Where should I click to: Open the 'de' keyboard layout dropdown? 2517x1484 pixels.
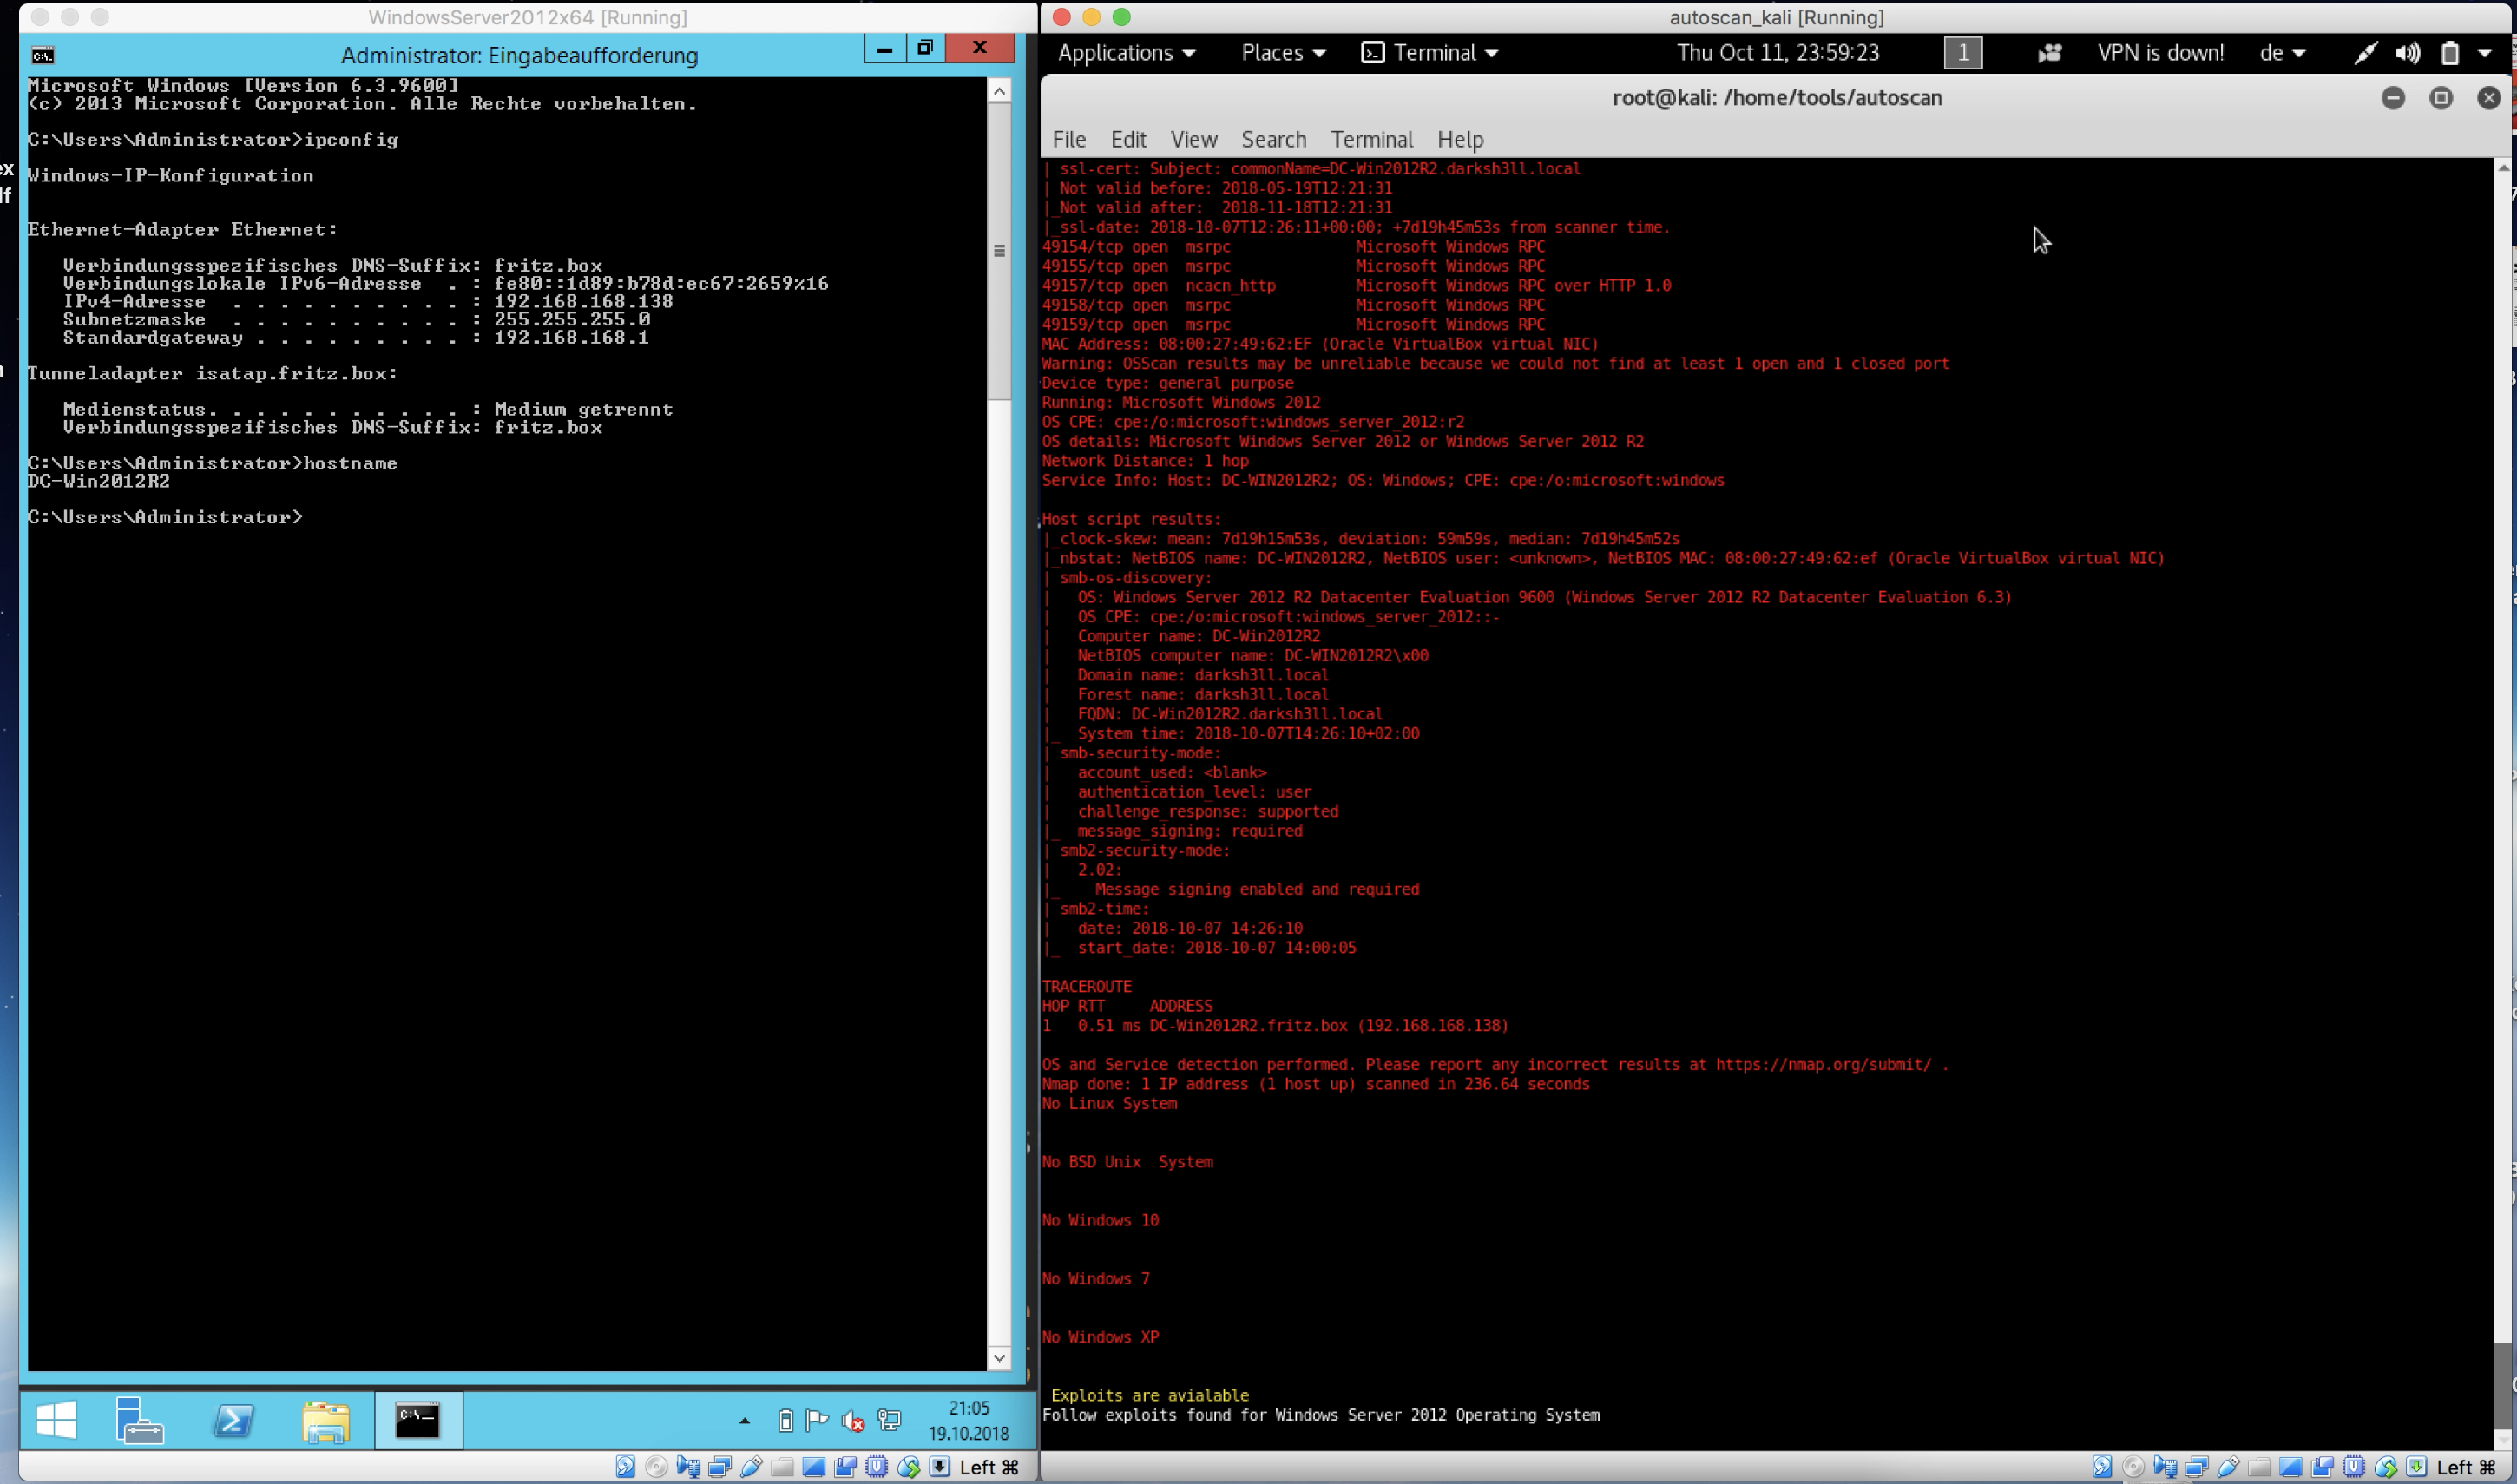(x=2282, y=53)
